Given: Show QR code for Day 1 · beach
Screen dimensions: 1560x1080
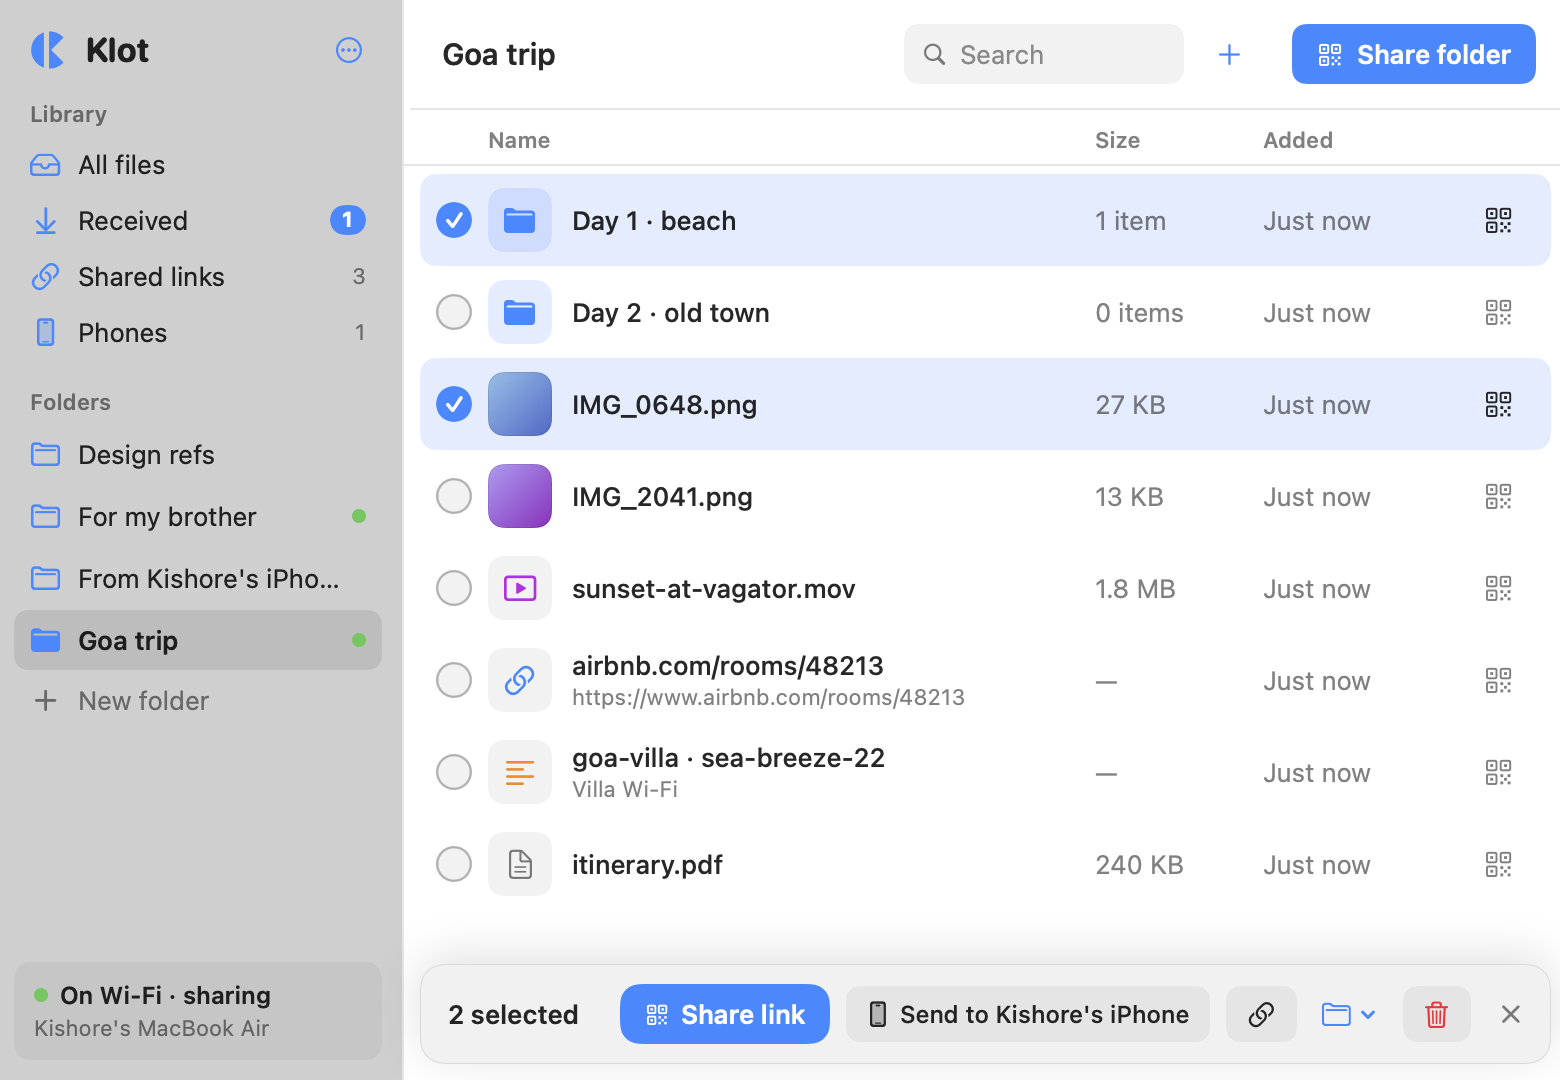Looking at the screenshot, I should pos(1498,220).
